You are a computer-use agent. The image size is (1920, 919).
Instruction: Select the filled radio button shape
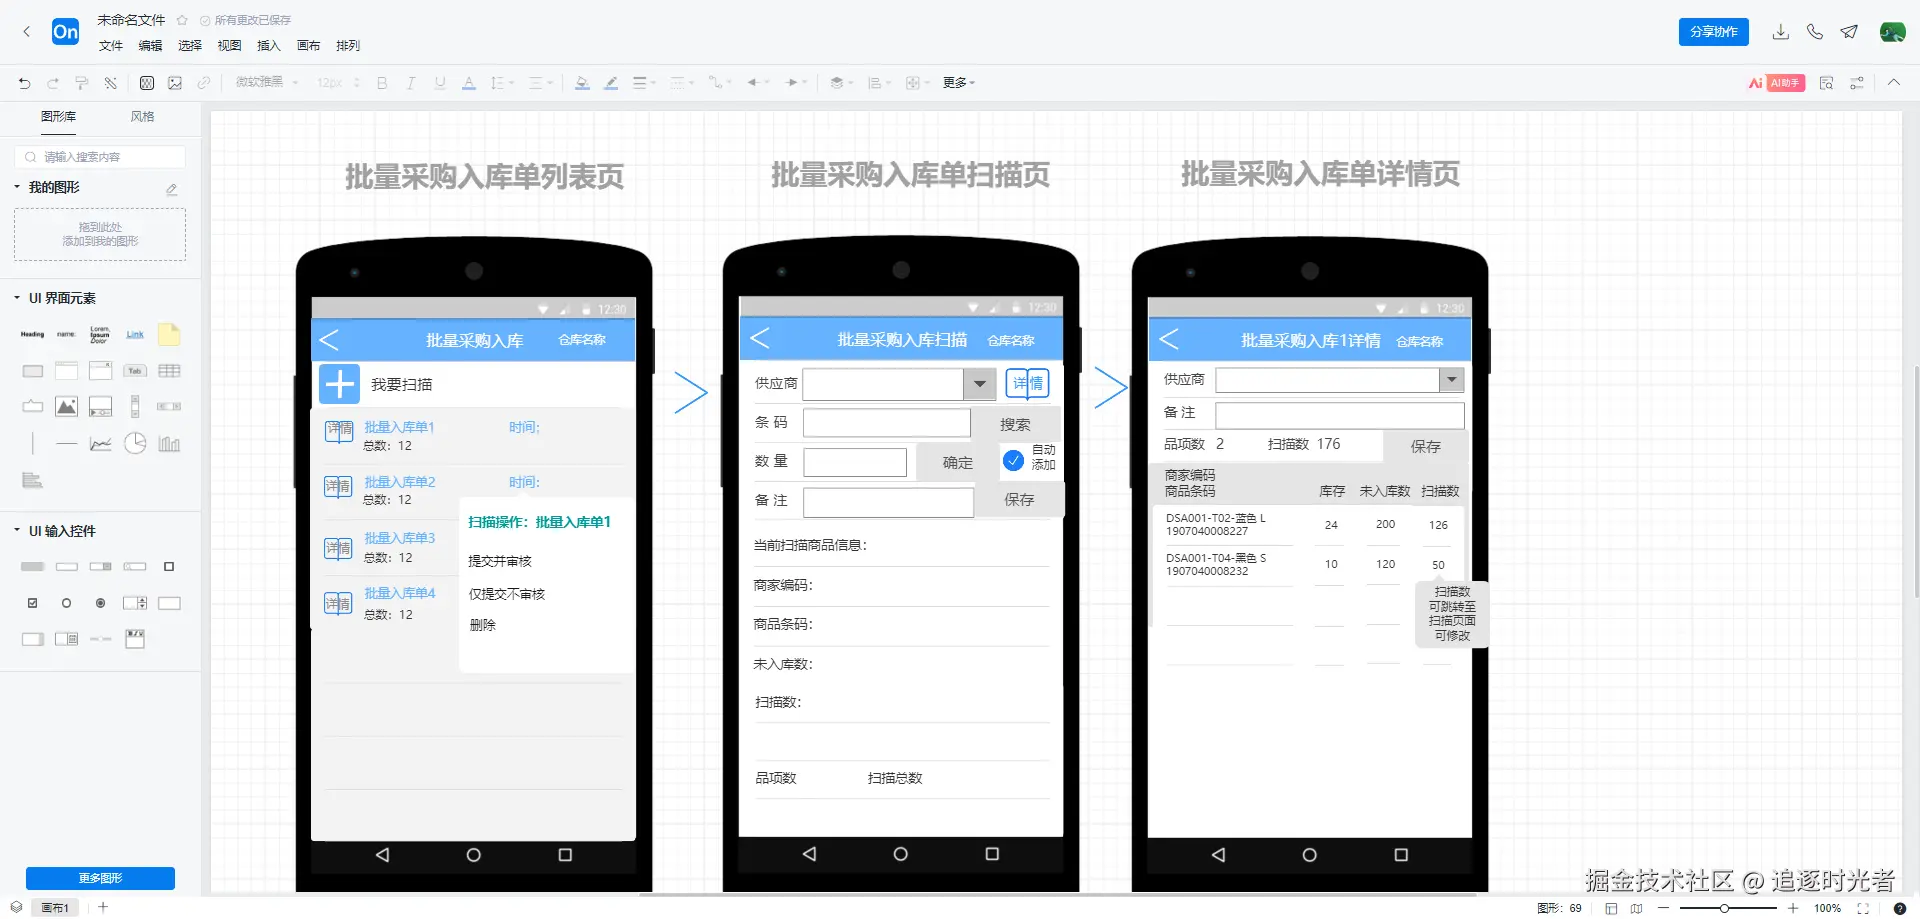coord(100,603)
